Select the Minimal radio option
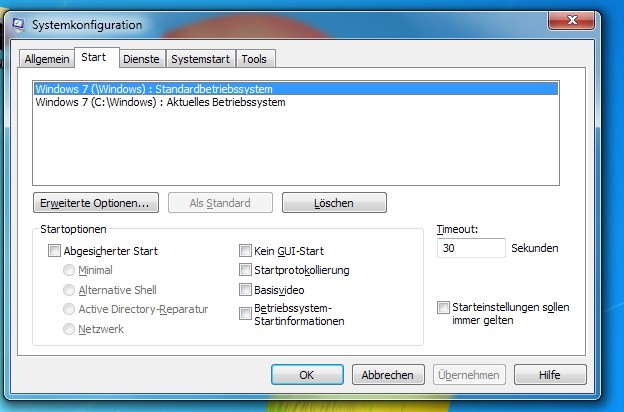 pyautogui.click(x=69, y=270)
